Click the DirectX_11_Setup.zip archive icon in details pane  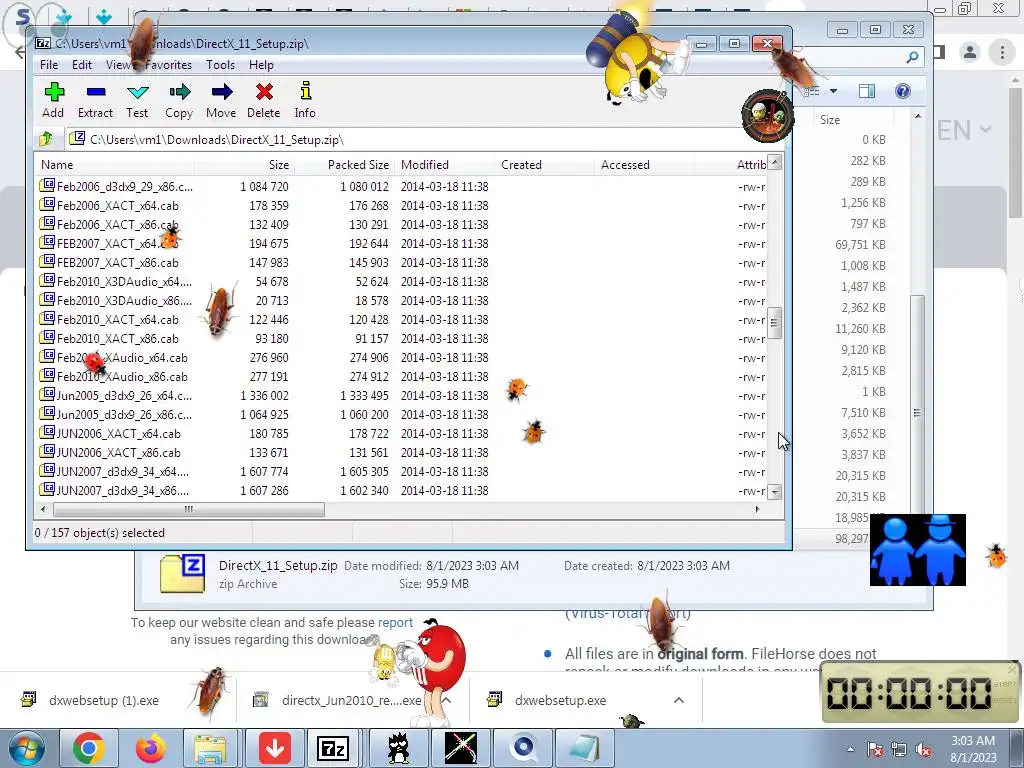coord(182,573)
